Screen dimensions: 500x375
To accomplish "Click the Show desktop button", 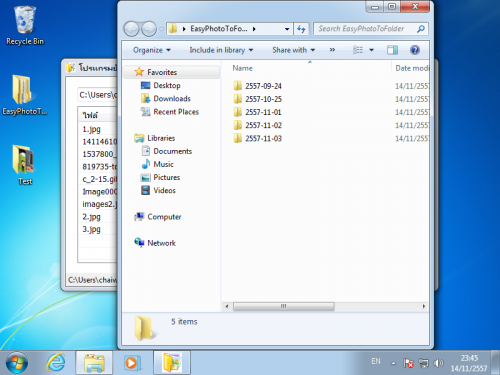I will point(495,363).
